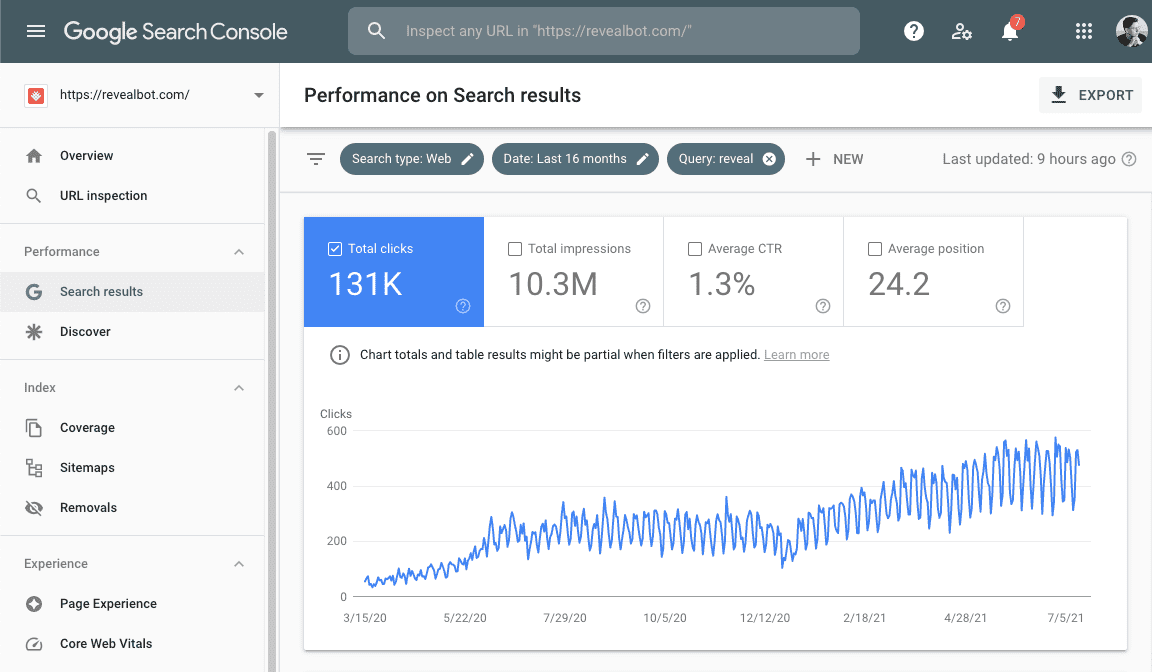Open the revealbot.com property dropdown
This screenshot has height=672, width=1152.
click(259, 95)
